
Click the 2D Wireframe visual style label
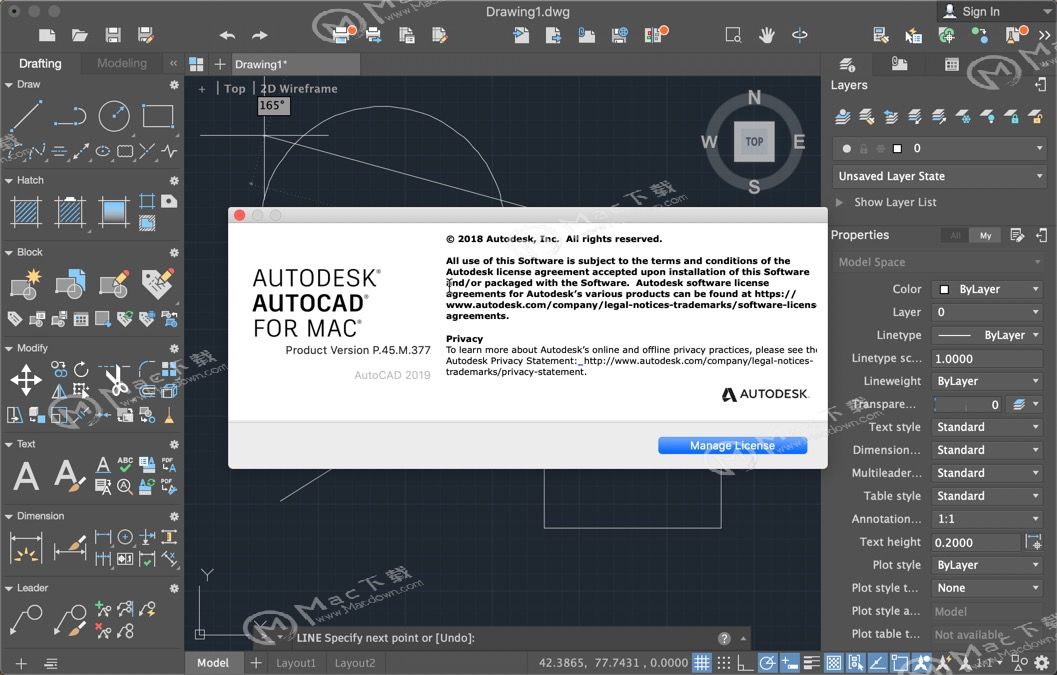(299, 88)
